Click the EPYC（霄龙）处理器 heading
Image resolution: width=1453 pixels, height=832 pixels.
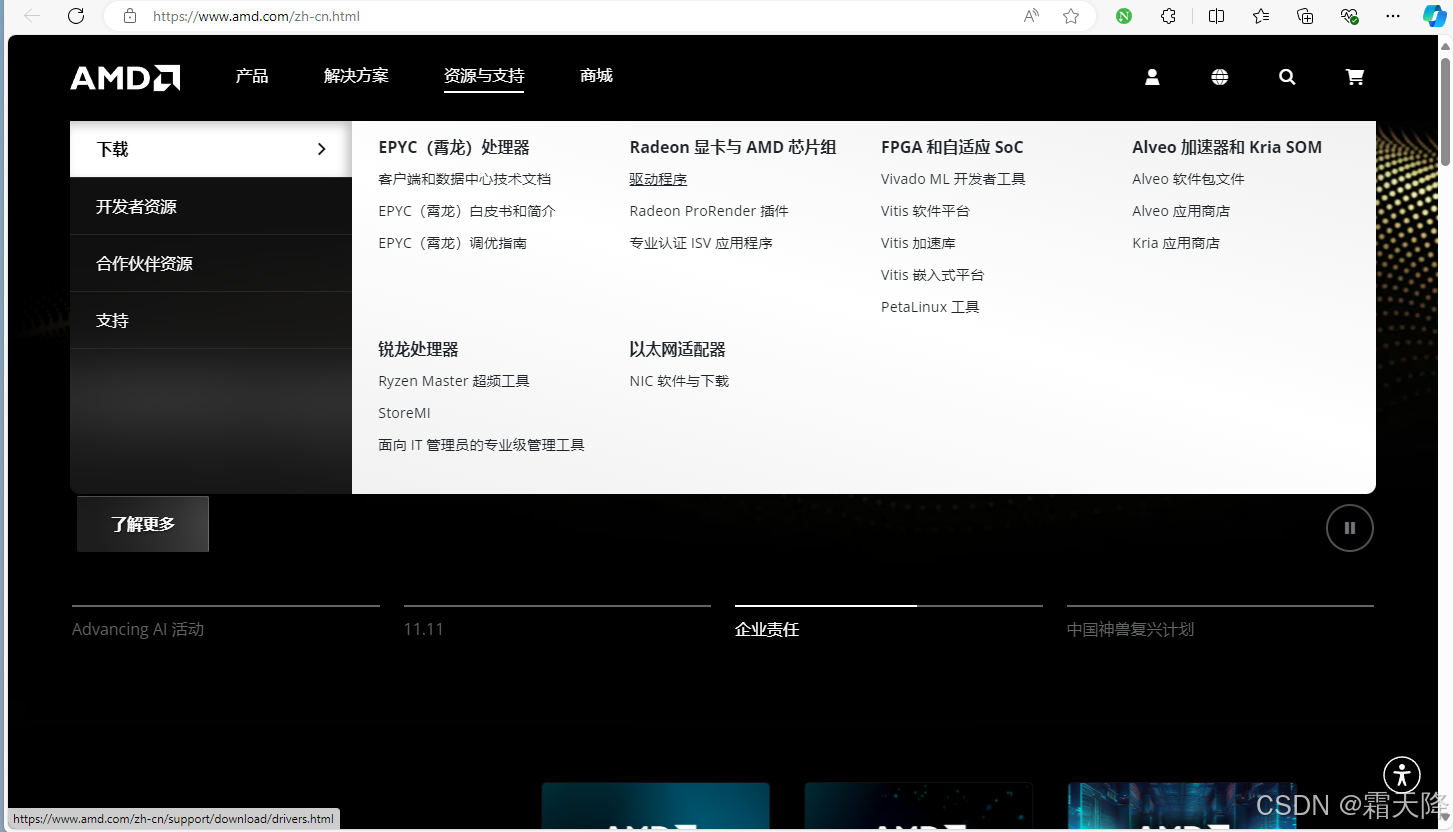(x=454, y=147)
